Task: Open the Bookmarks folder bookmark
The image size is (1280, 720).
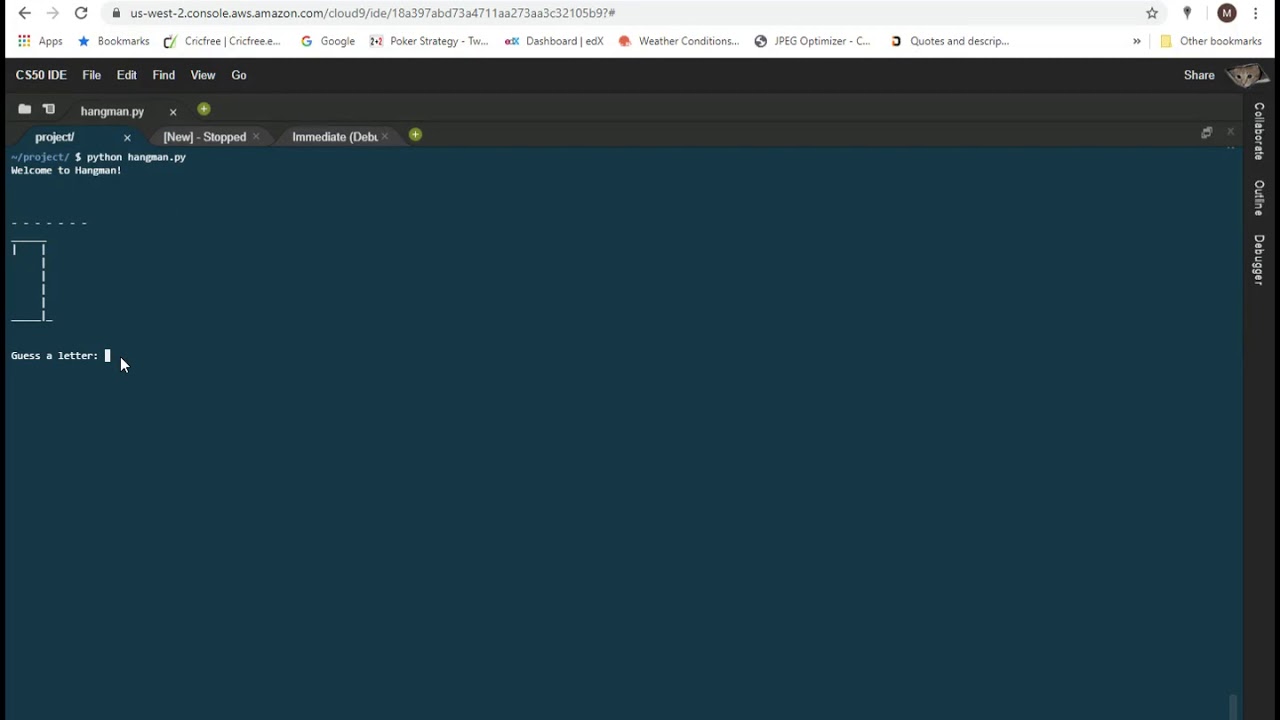Action: 113,41
